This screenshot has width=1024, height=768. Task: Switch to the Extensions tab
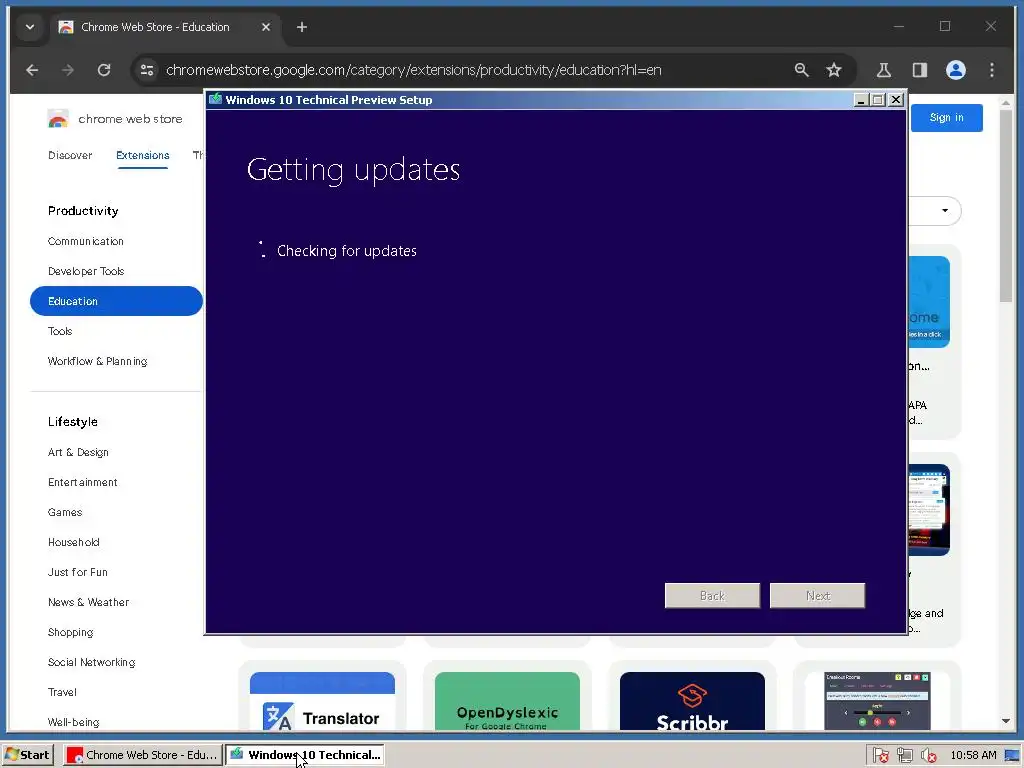point(142,155)
